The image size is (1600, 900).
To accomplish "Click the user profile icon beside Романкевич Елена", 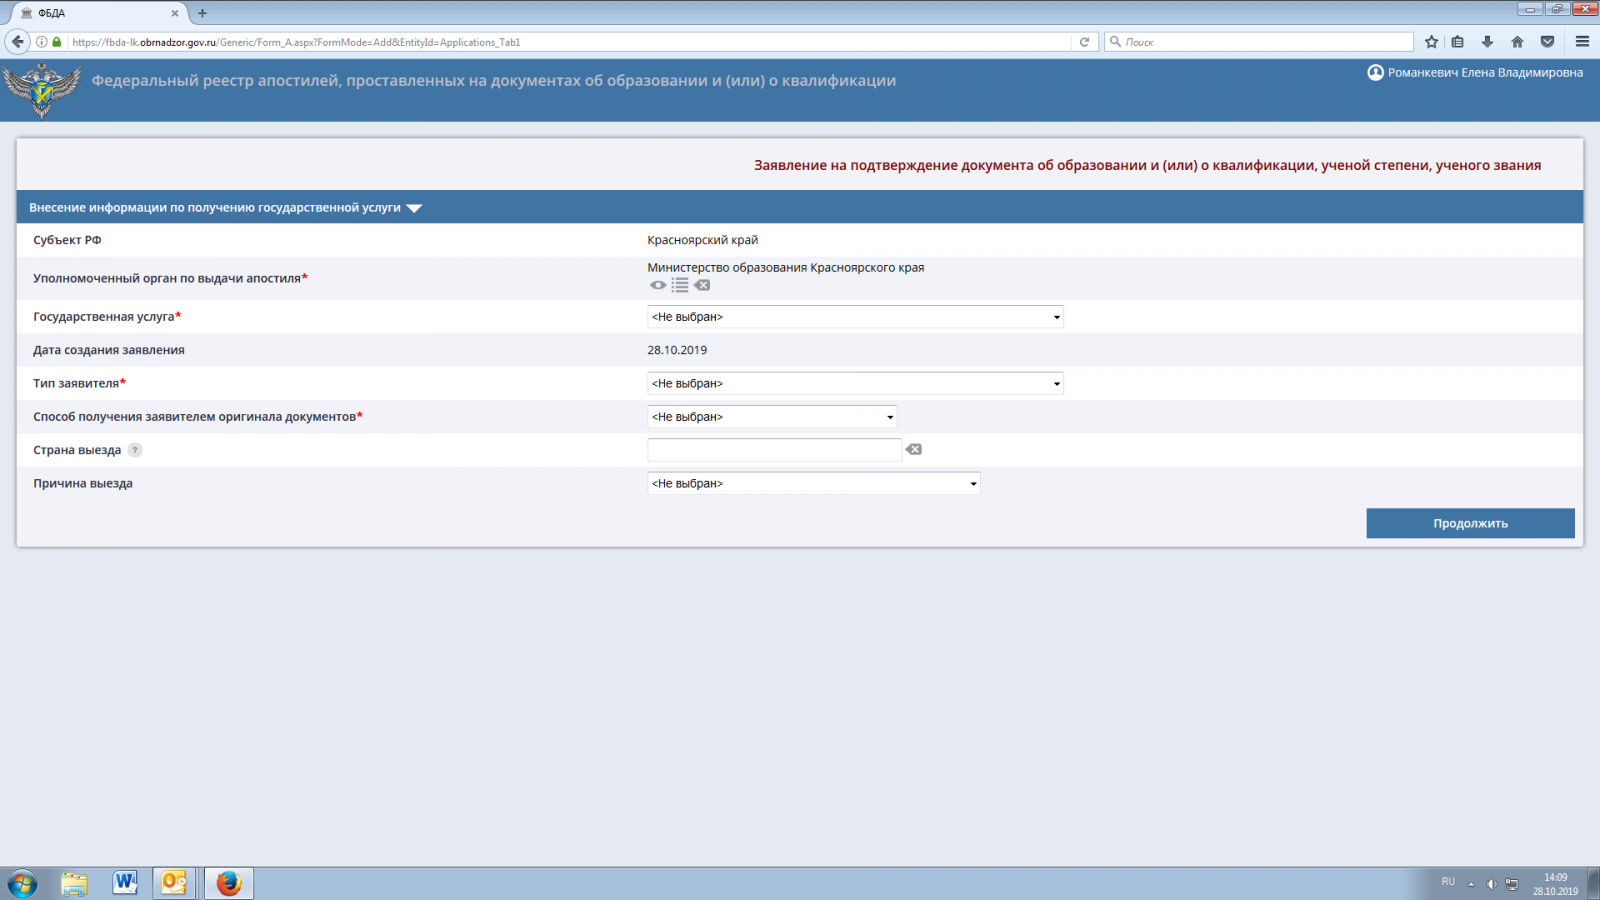I will click(x=1375, y=72).
